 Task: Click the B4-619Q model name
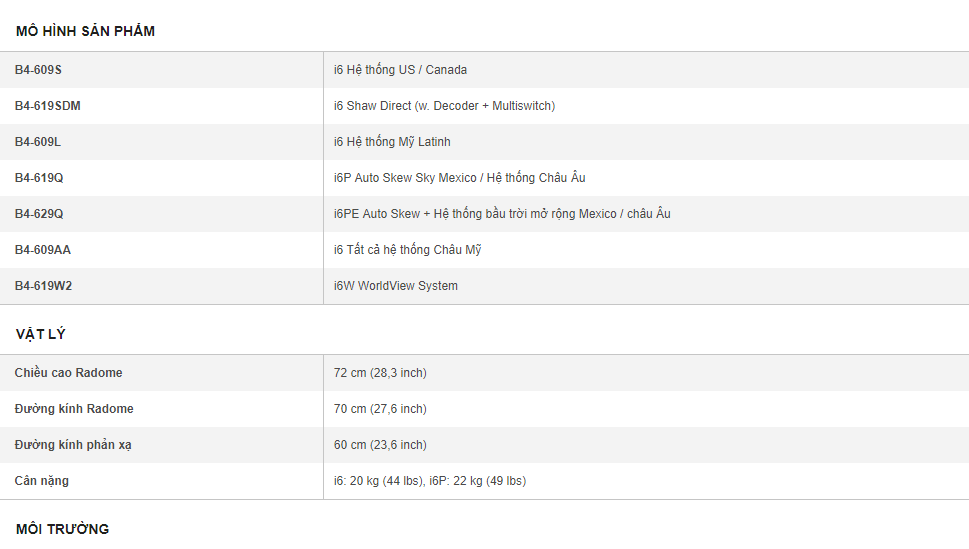click(39, 178)
